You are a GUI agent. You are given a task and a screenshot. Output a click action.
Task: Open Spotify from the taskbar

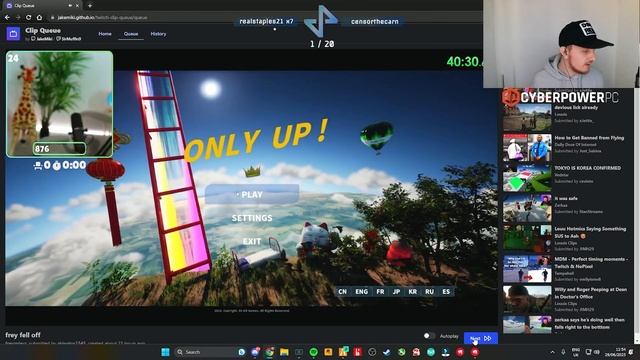pyautogui.click(x=313, y=352)
